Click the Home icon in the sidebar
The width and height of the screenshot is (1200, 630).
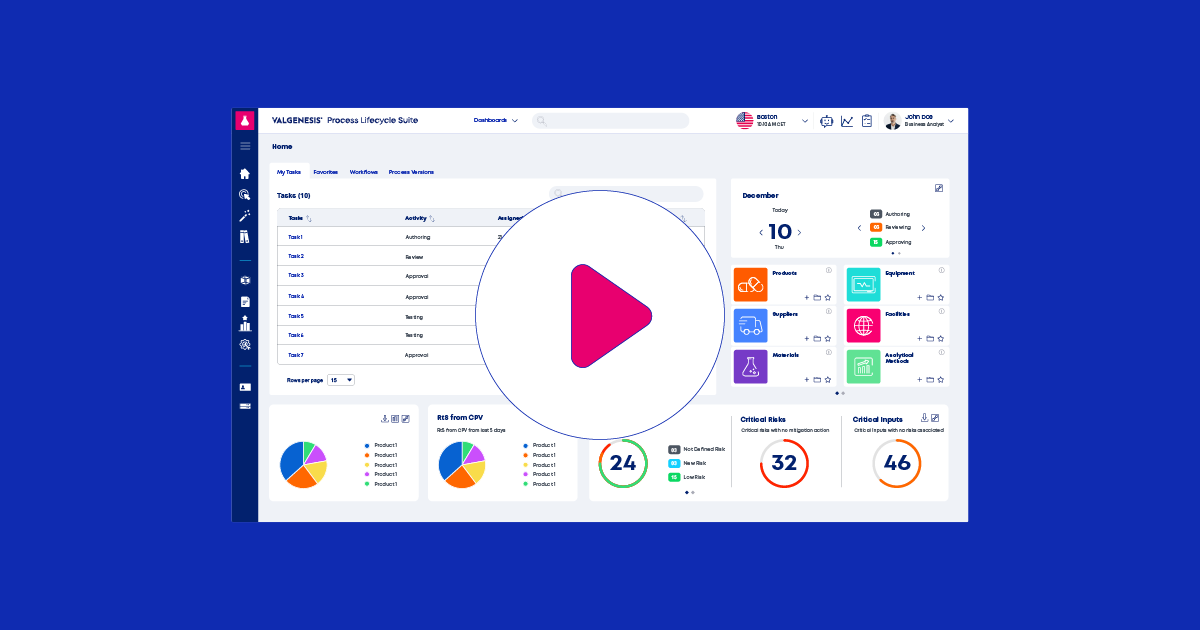click(x=245, y=174)
